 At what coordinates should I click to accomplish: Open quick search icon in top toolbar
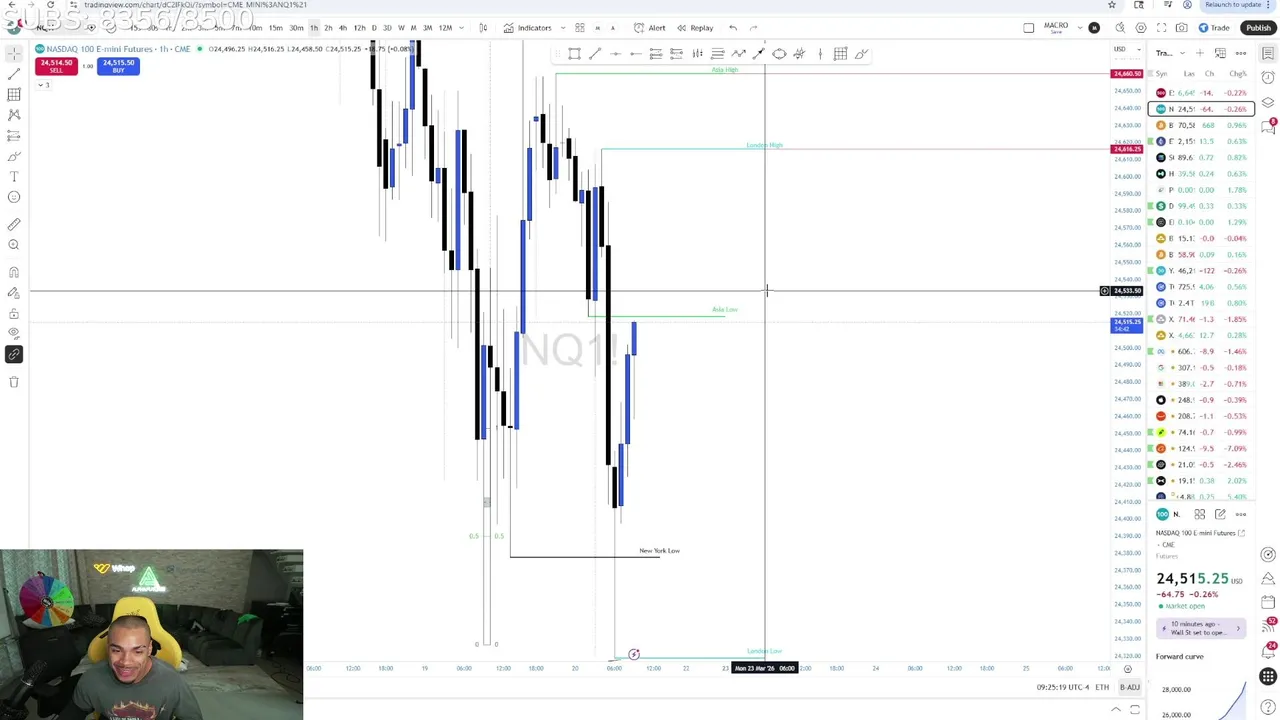(x=1120, y=28)
